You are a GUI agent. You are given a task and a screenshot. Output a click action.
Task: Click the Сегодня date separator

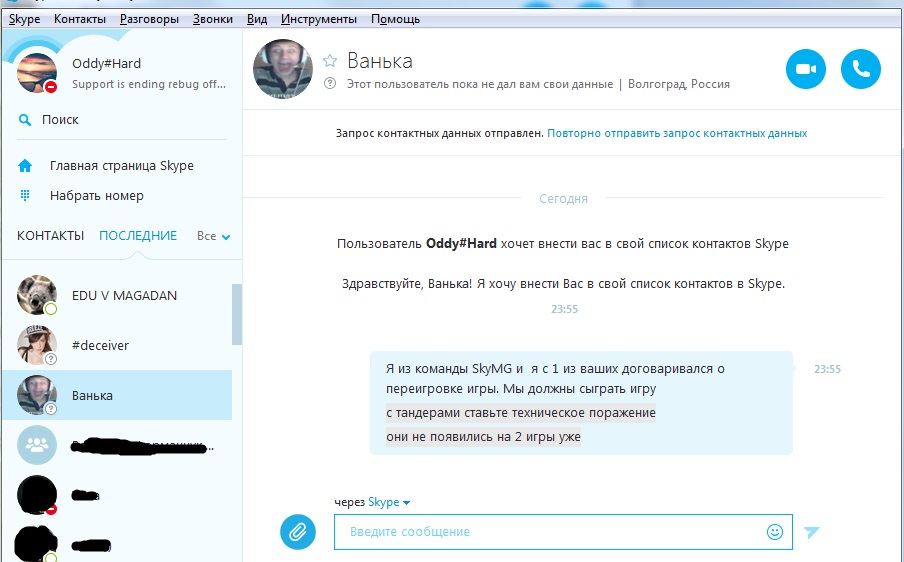coord(563,198)
